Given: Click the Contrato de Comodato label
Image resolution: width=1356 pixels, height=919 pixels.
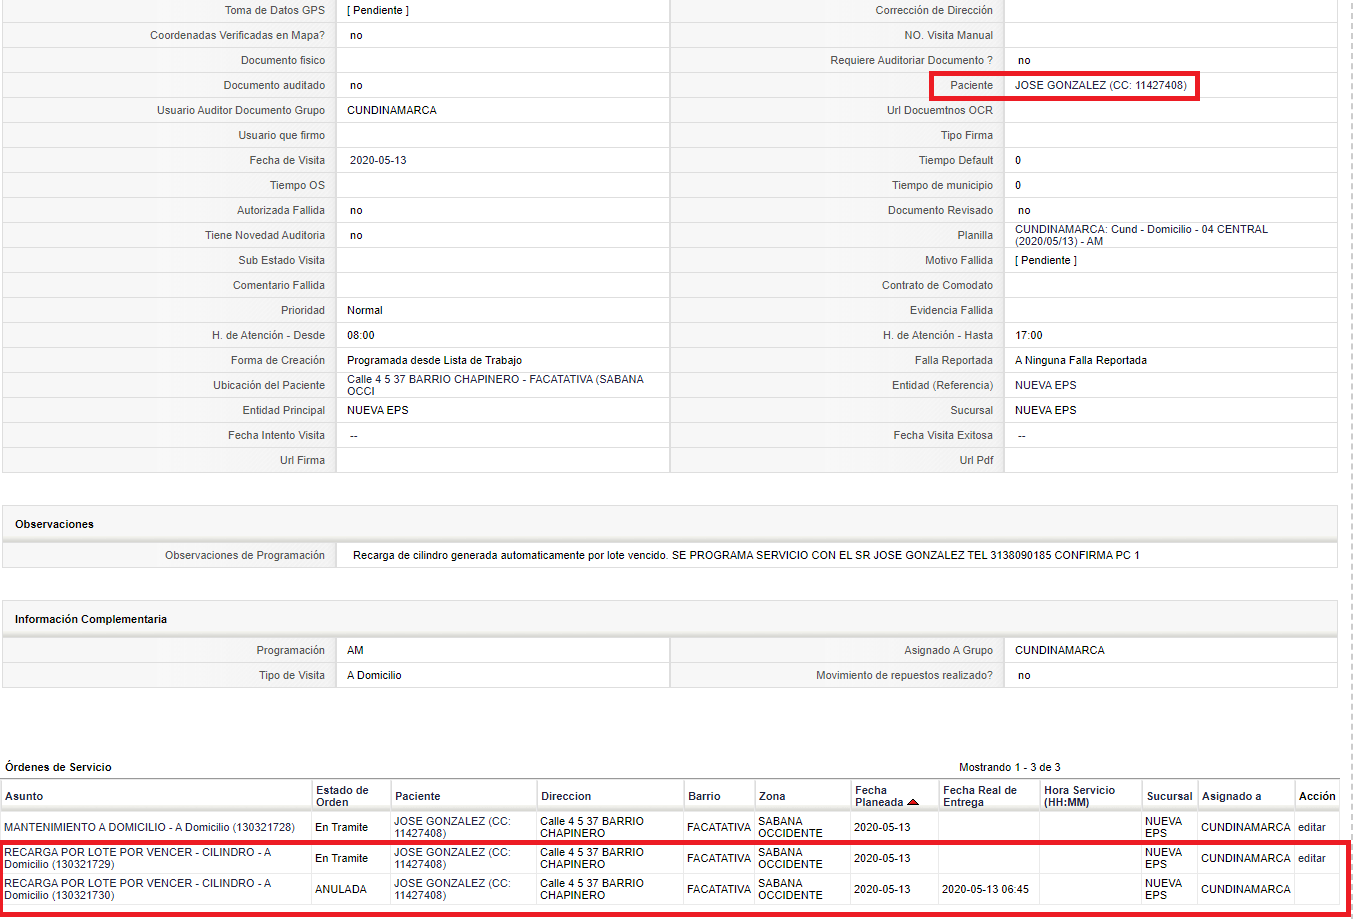Looking at the screenshot, I should (937, 285).
